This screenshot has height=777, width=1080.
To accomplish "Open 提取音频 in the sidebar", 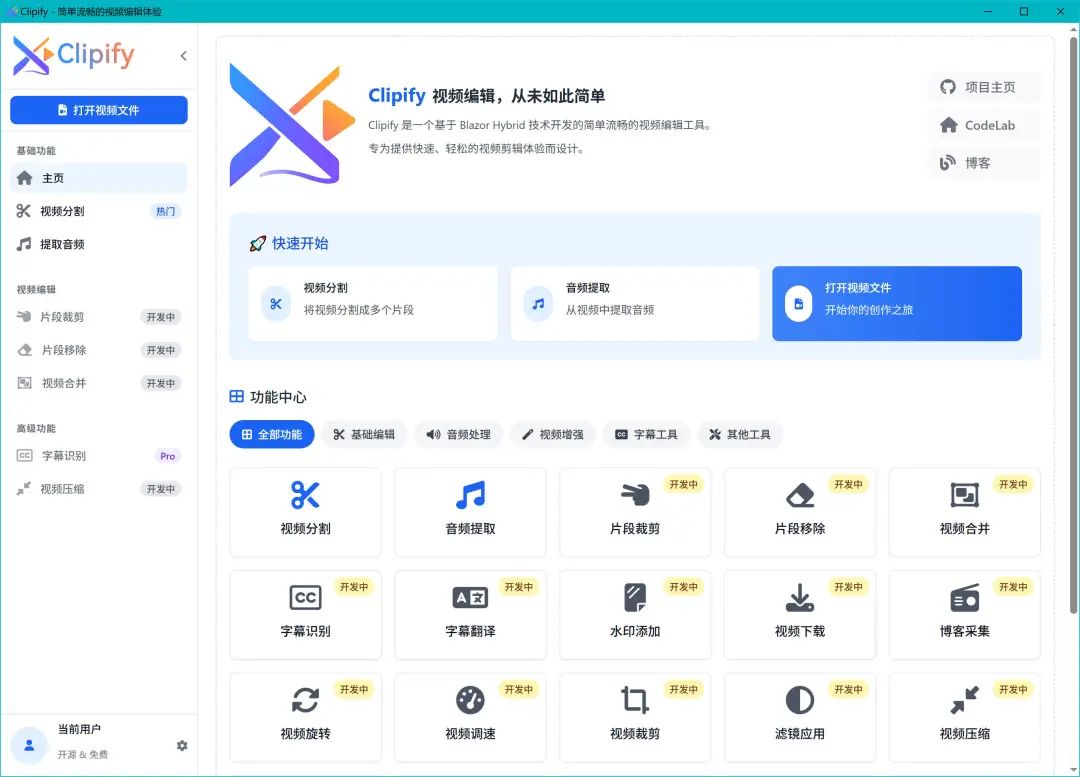I will pyautogui.click(x=98, y=245).
